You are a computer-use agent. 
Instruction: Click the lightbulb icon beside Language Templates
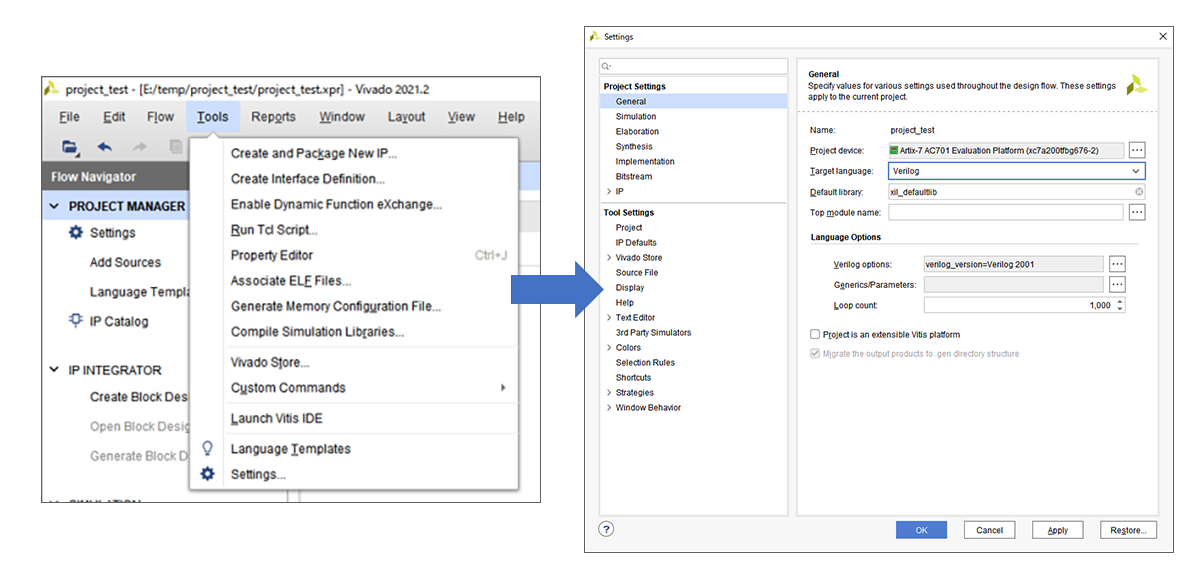coord(208,449)
